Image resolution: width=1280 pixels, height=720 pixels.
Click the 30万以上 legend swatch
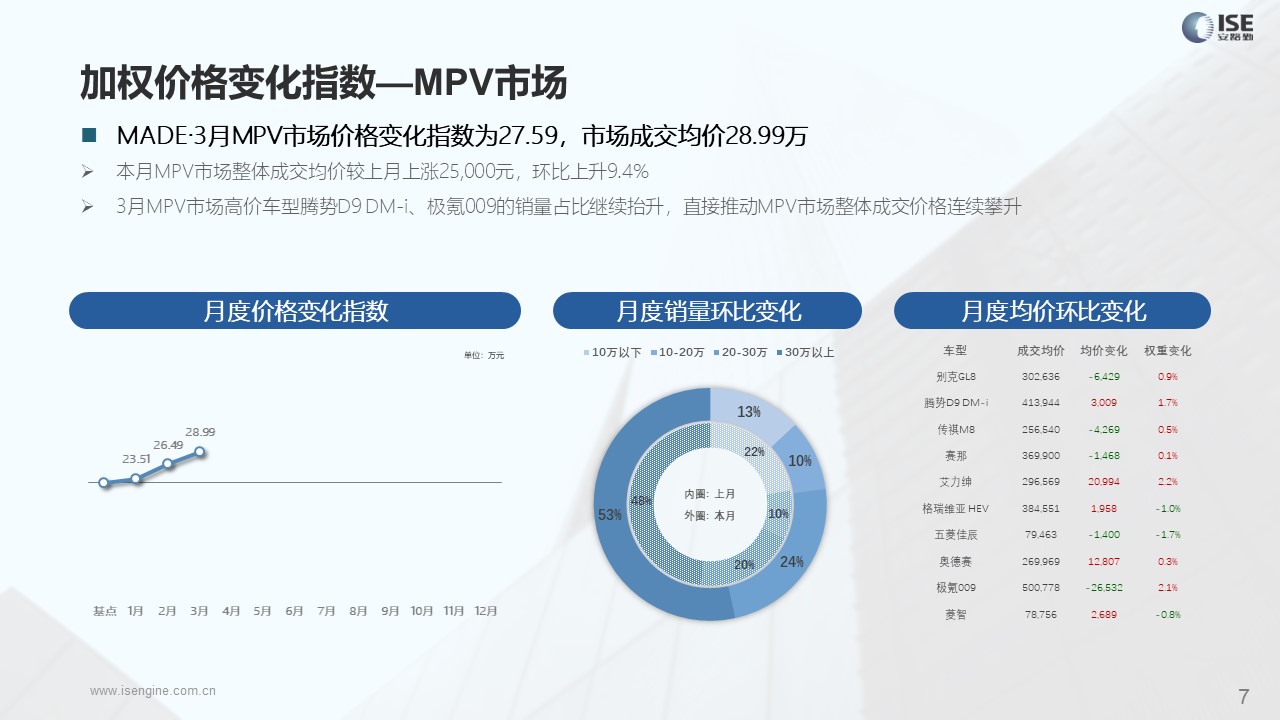coord(778,353)
